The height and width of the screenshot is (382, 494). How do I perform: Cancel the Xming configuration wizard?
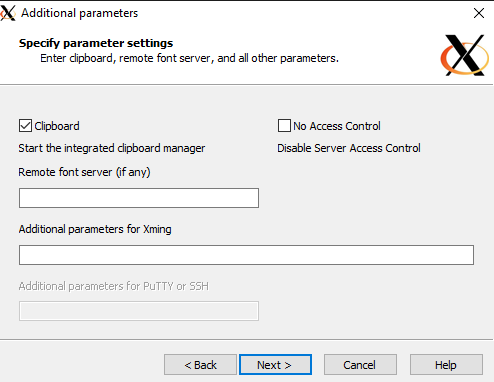tap(360, 365)
